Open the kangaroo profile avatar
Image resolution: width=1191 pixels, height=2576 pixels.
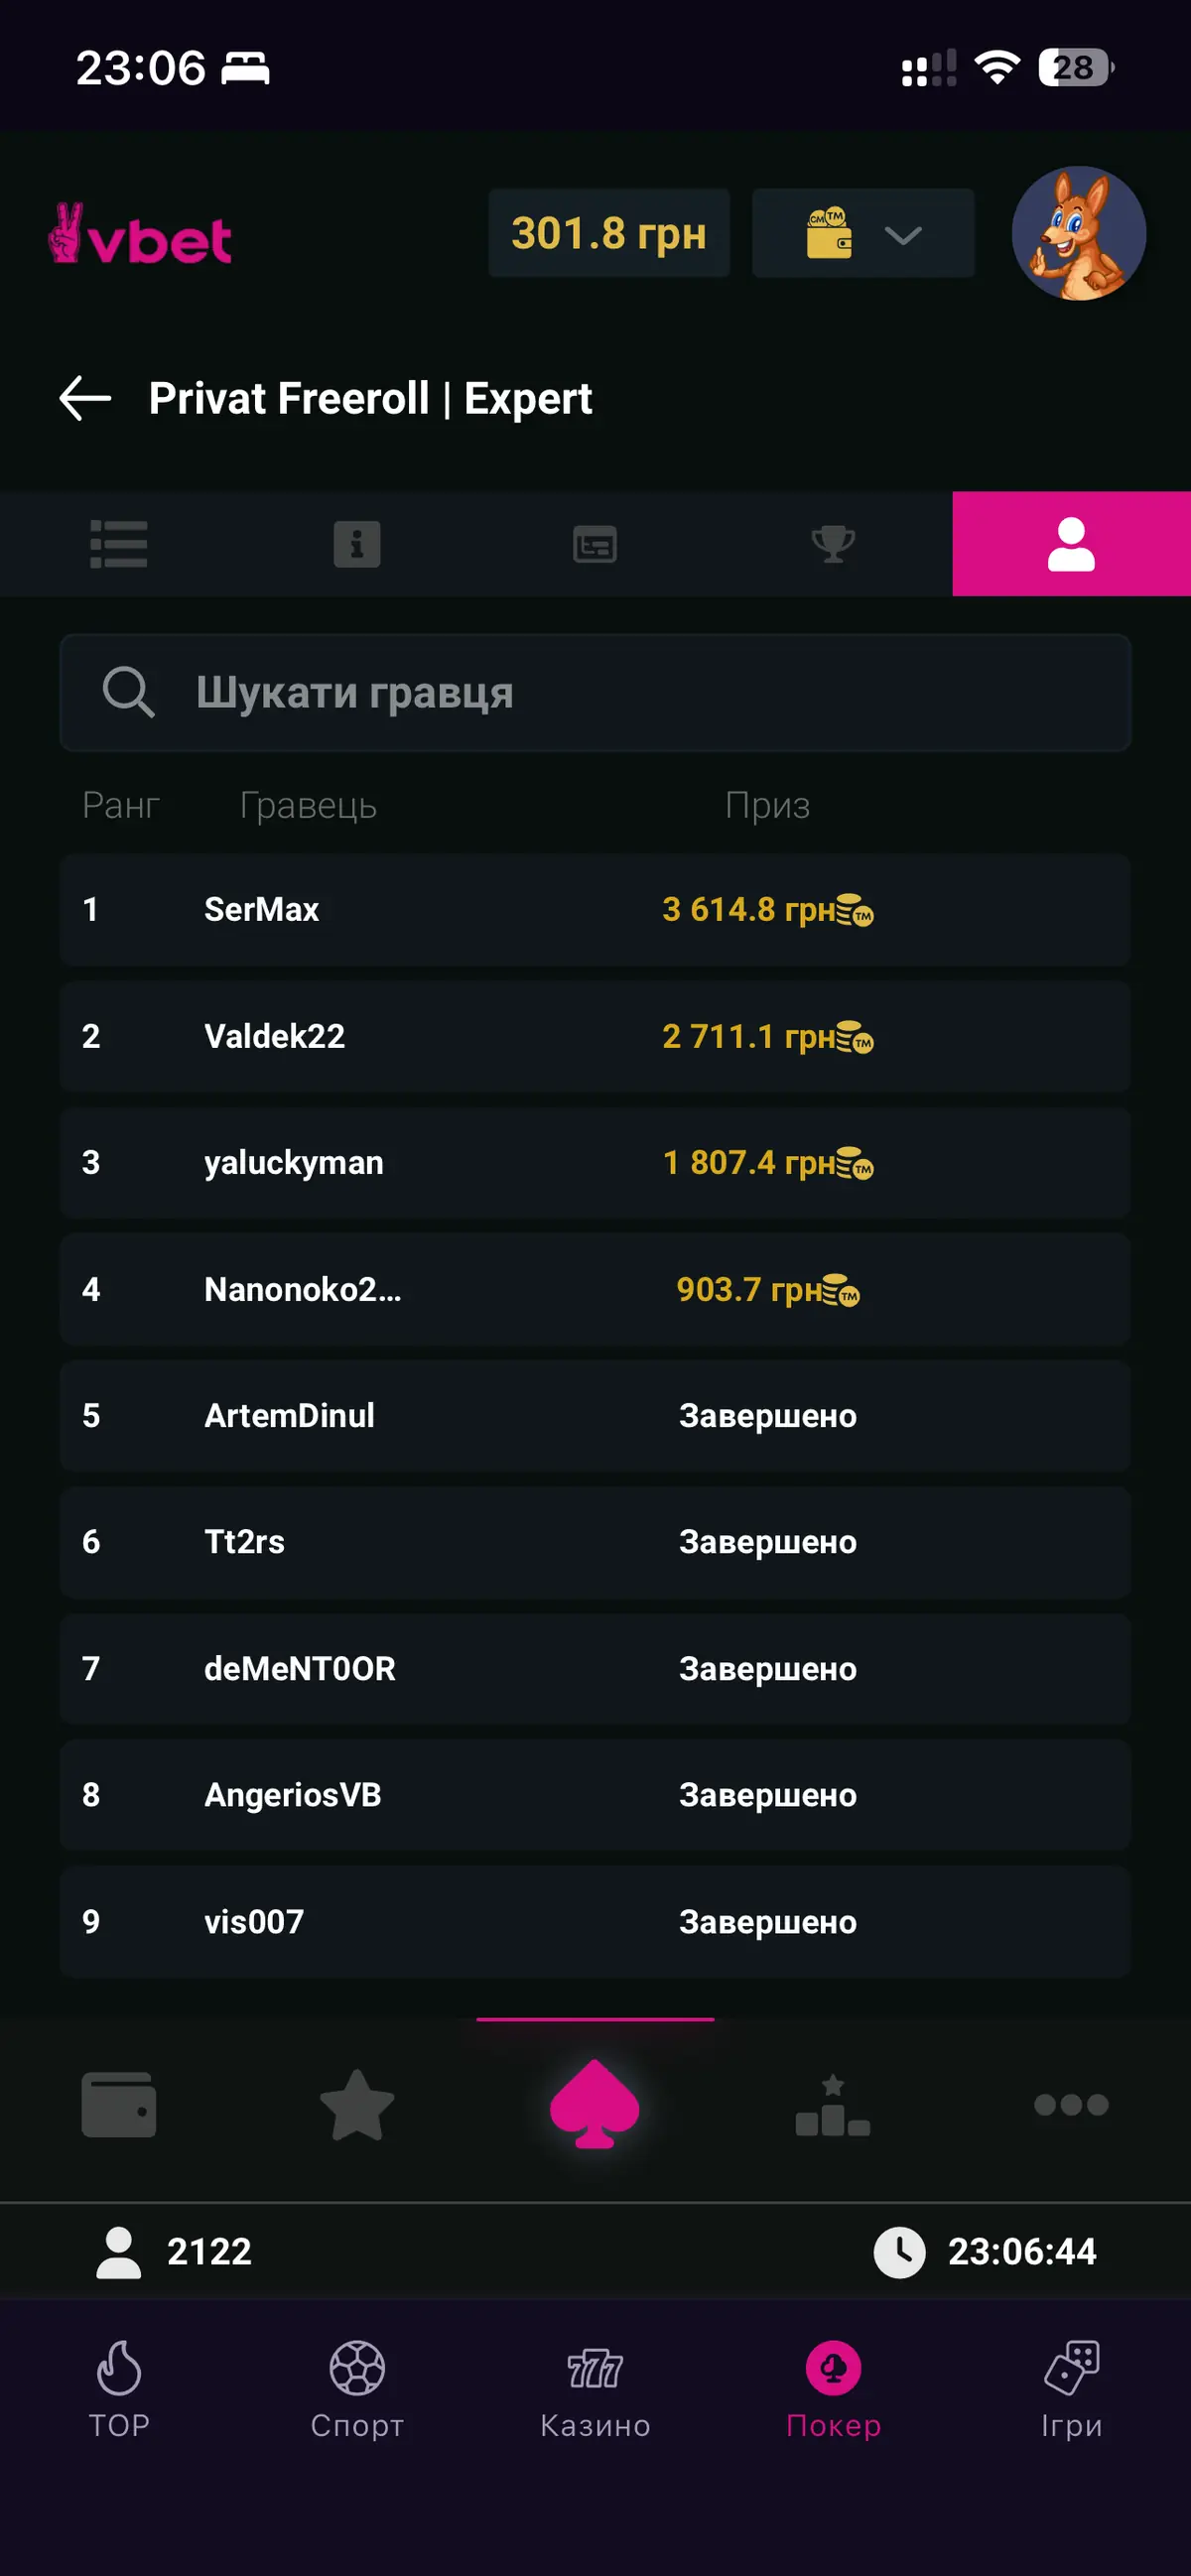pos(1079,233)
